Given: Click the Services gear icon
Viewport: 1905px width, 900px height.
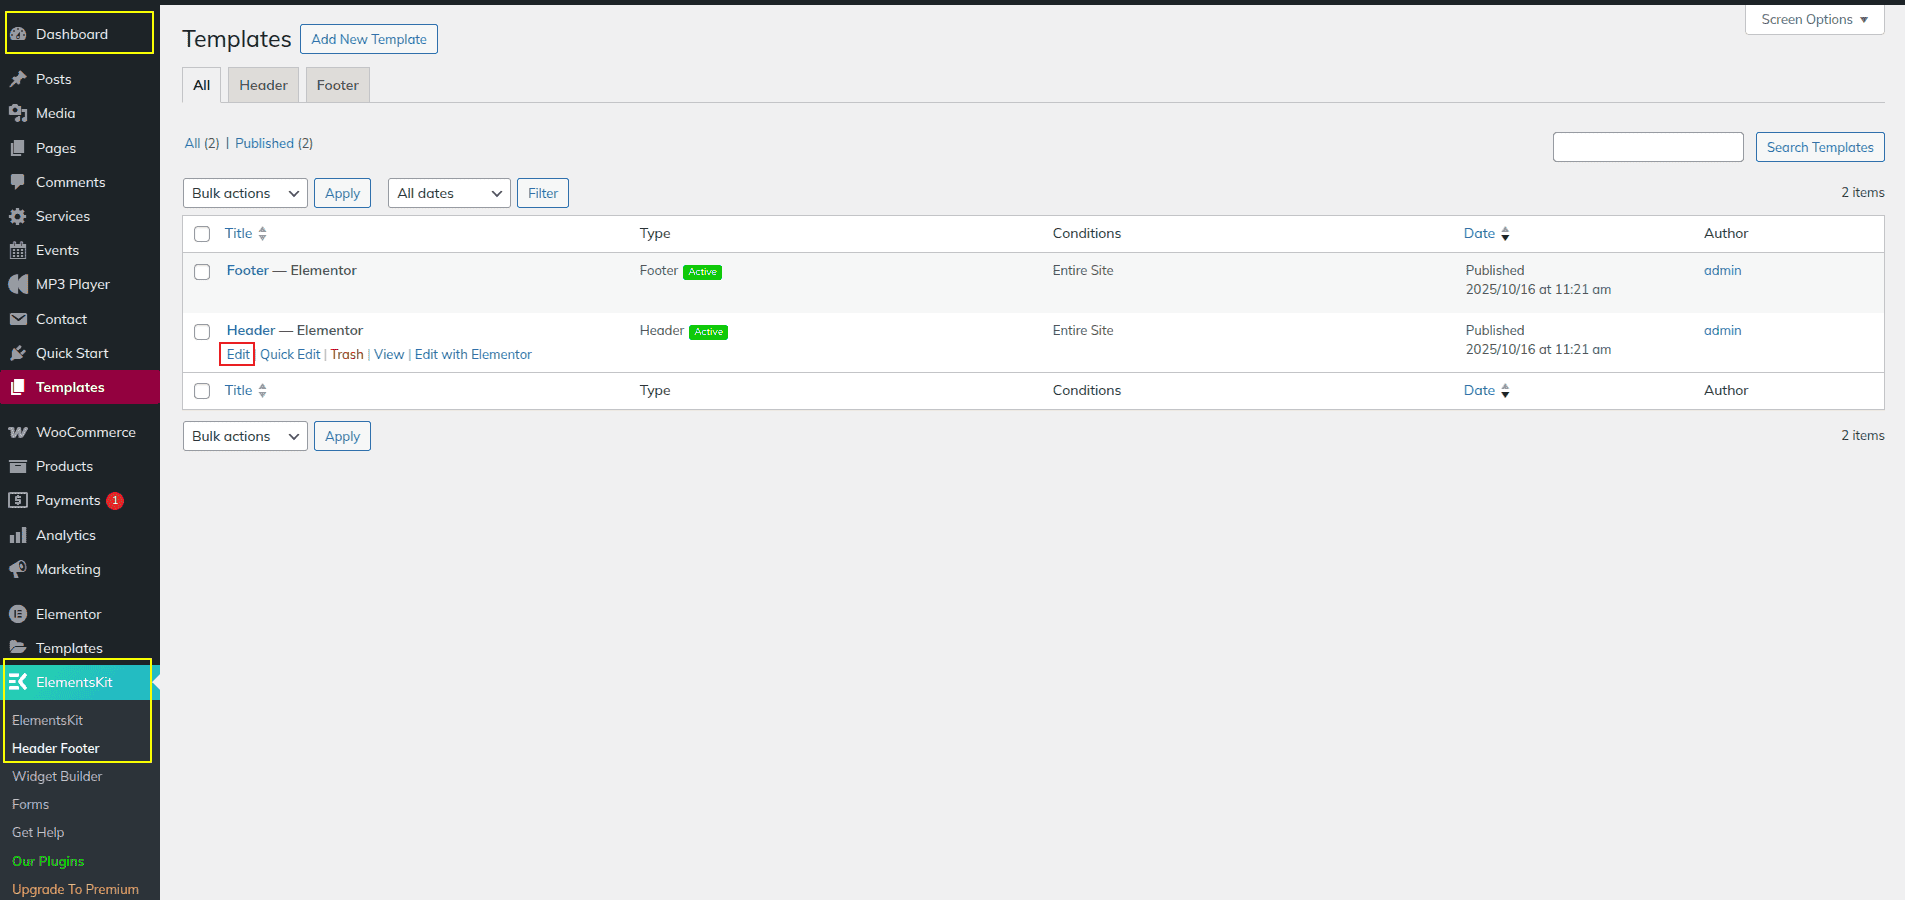Looking at the screenshot, I should 18,216.
